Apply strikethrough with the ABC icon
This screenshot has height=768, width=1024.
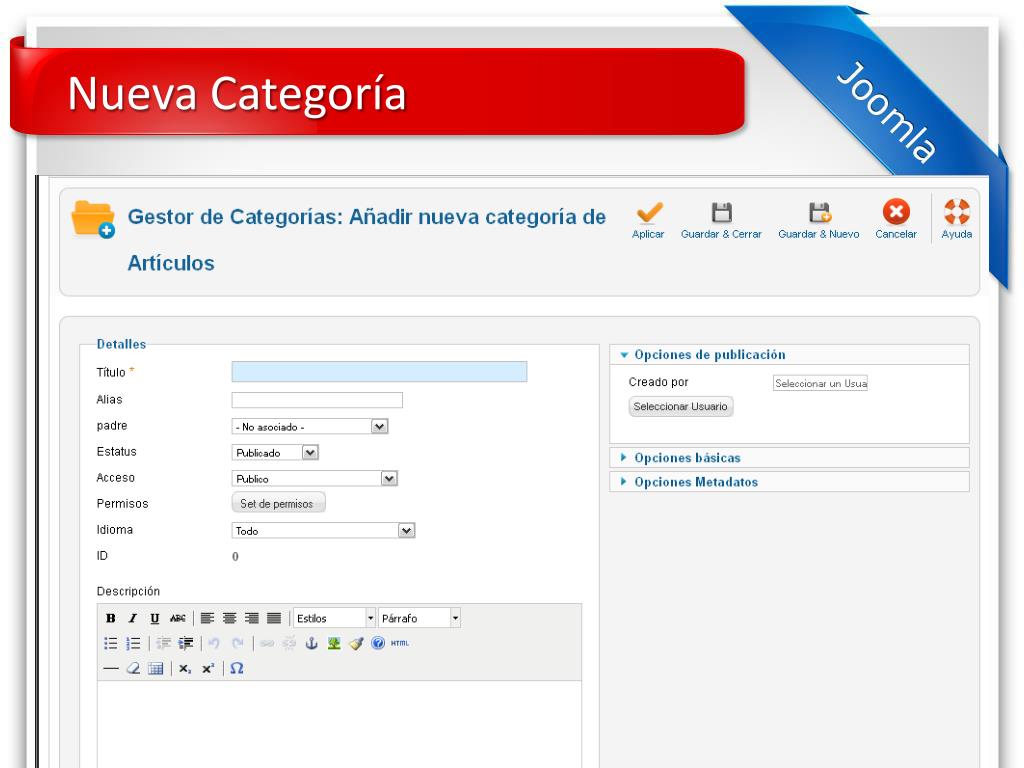178,618
